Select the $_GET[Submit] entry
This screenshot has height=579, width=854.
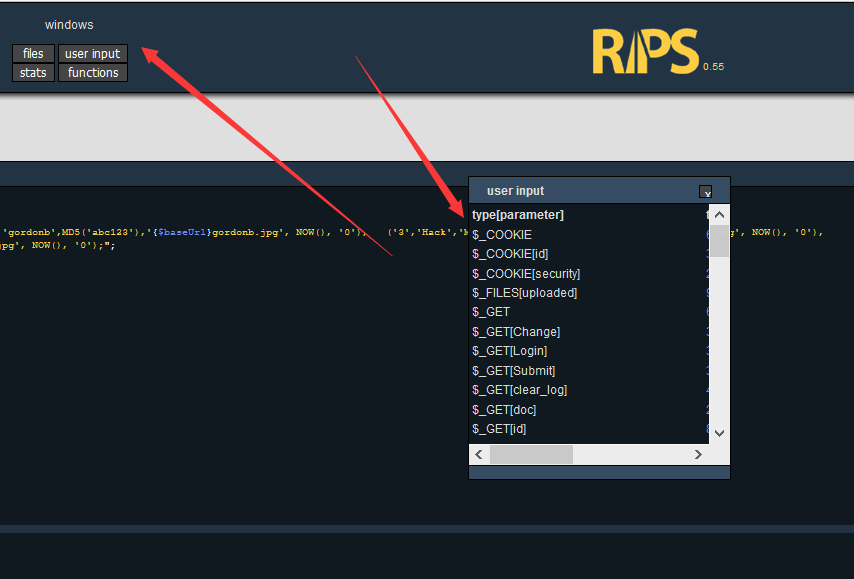coord(514,371)
